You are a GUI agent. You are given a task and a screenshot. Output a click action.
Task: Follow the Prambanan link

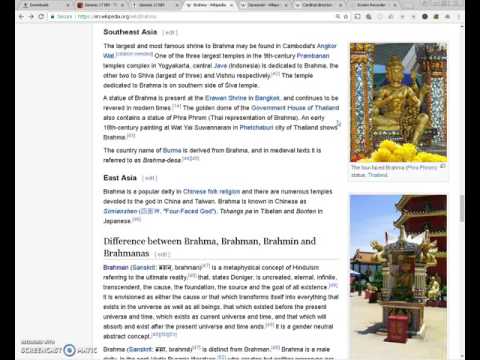click(313, 56)
